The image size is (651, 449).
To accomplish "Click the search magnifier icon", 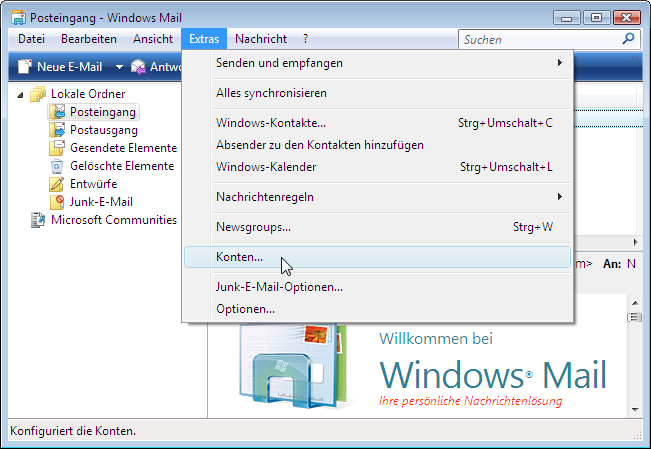I will 628,39.
